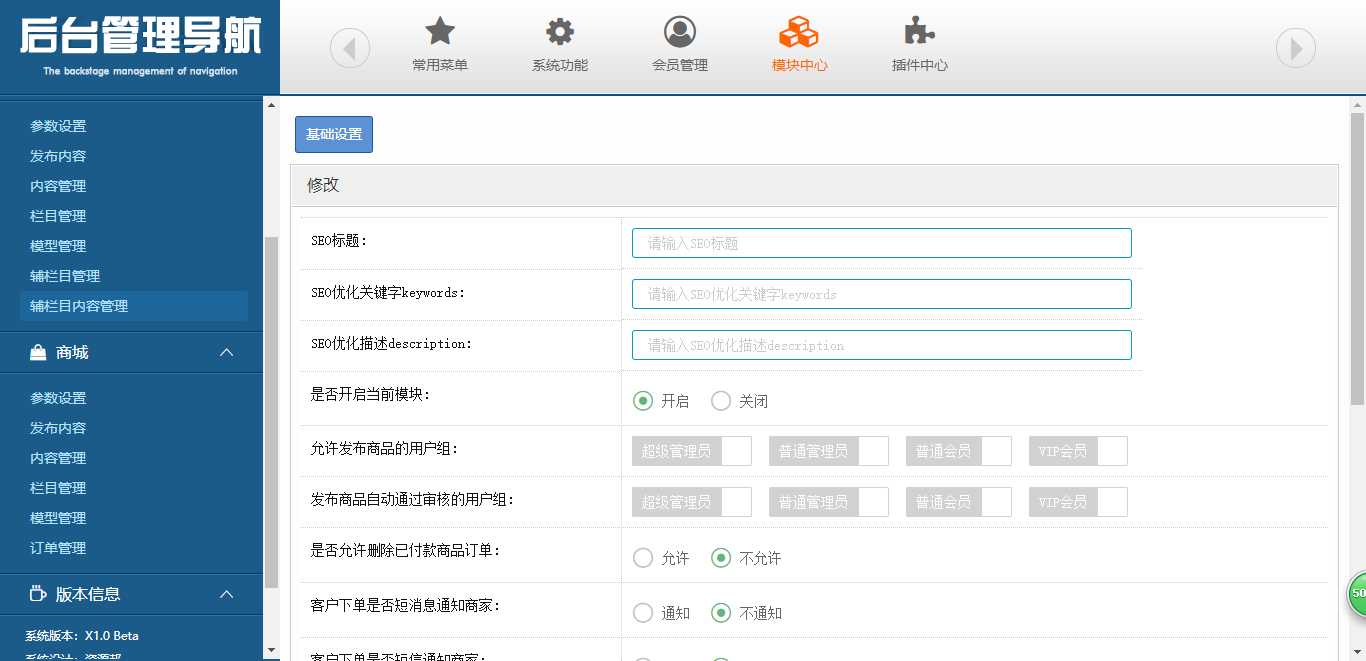Click the 修改 panel header
The image size is (1366, 661).
click(814, 185)
